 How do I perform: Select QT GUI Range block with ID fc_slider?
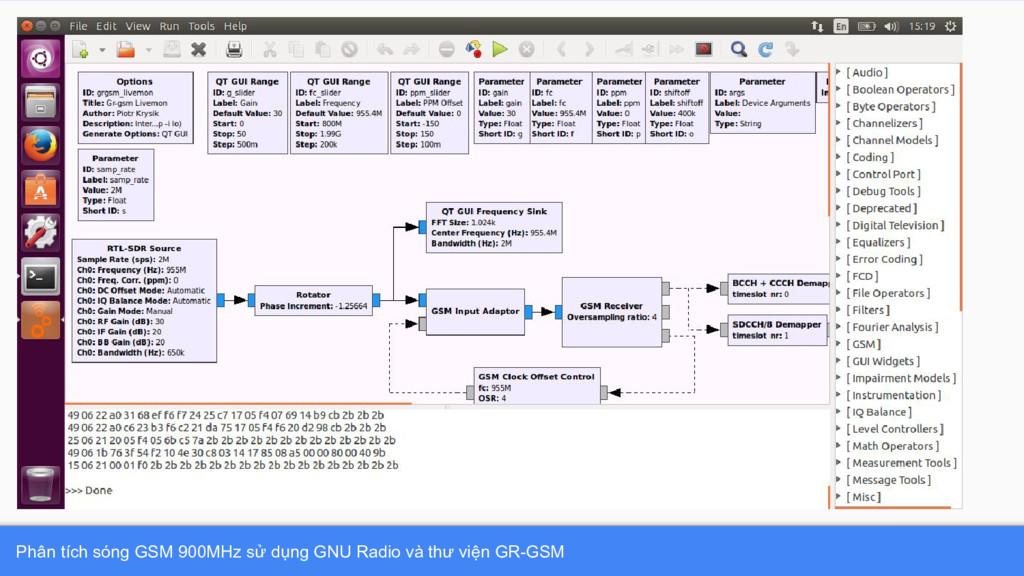[339, 112]
